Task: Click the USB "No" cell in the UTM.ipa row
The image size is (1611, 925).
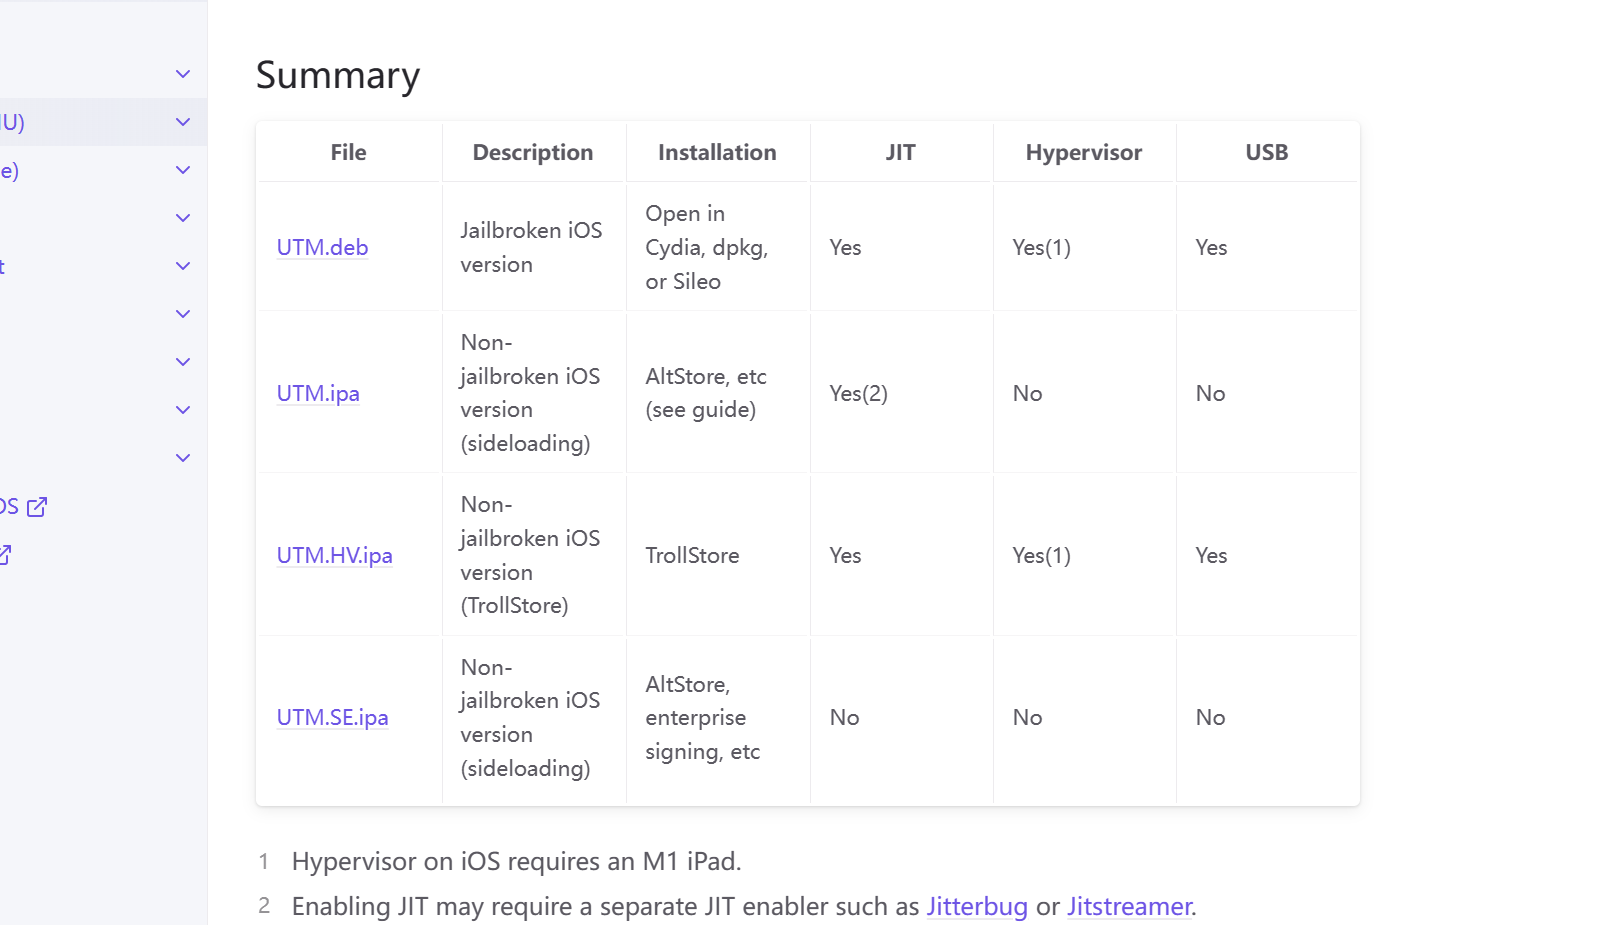Action: pos(1267,393)
